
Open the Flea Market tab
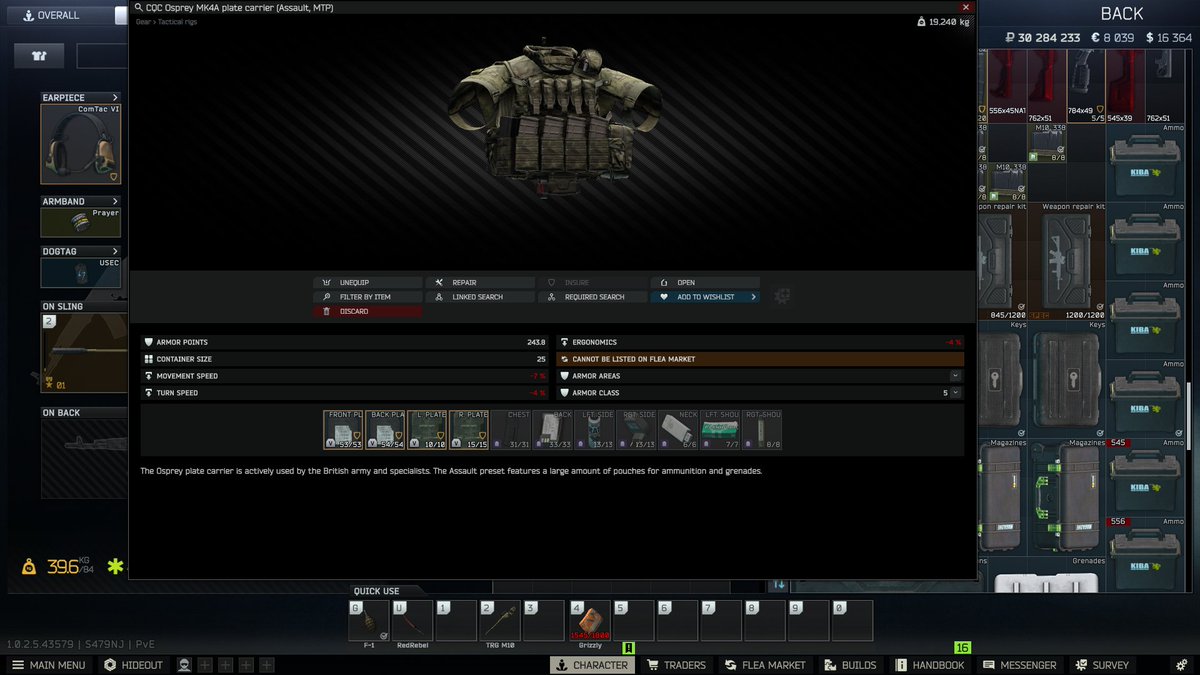coord(765,665)
